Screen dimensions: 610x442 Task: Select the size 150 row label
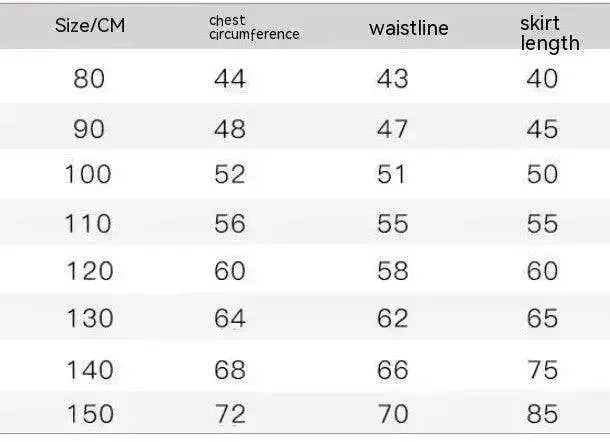pyautogui.click(x=89, y=413)
